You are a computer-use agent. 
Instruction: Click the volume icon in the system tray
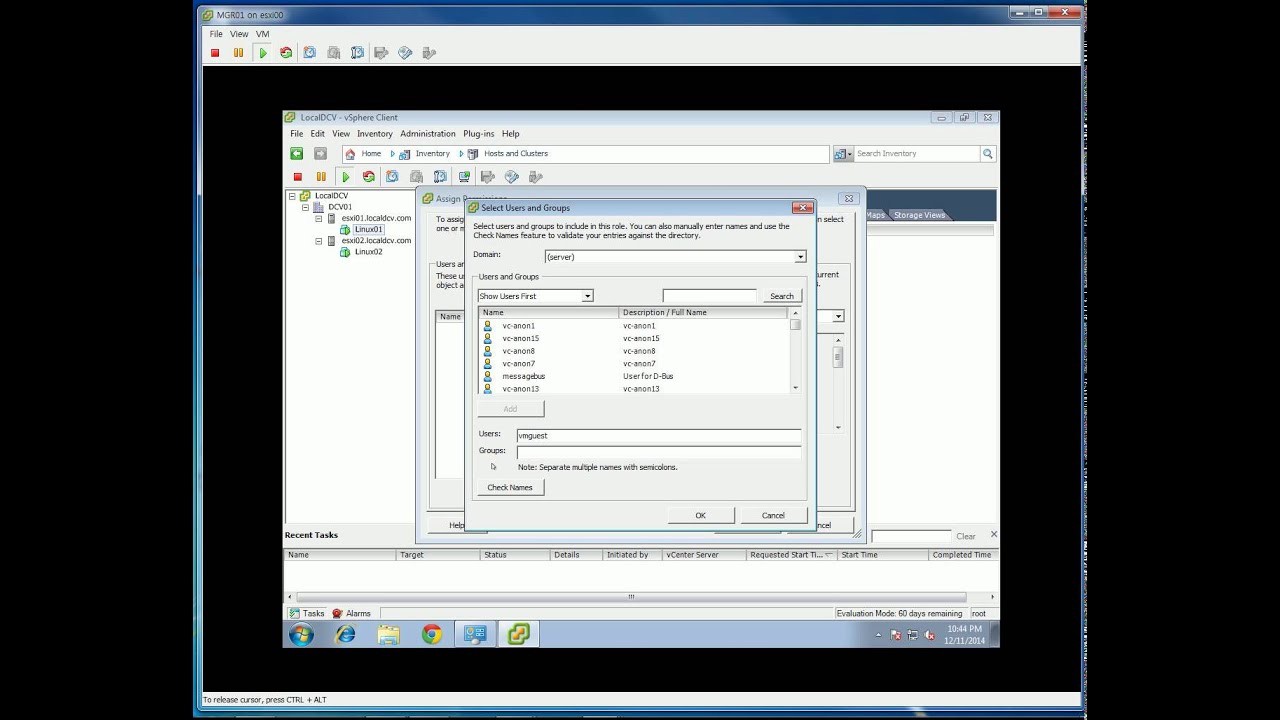click(929, 635)
